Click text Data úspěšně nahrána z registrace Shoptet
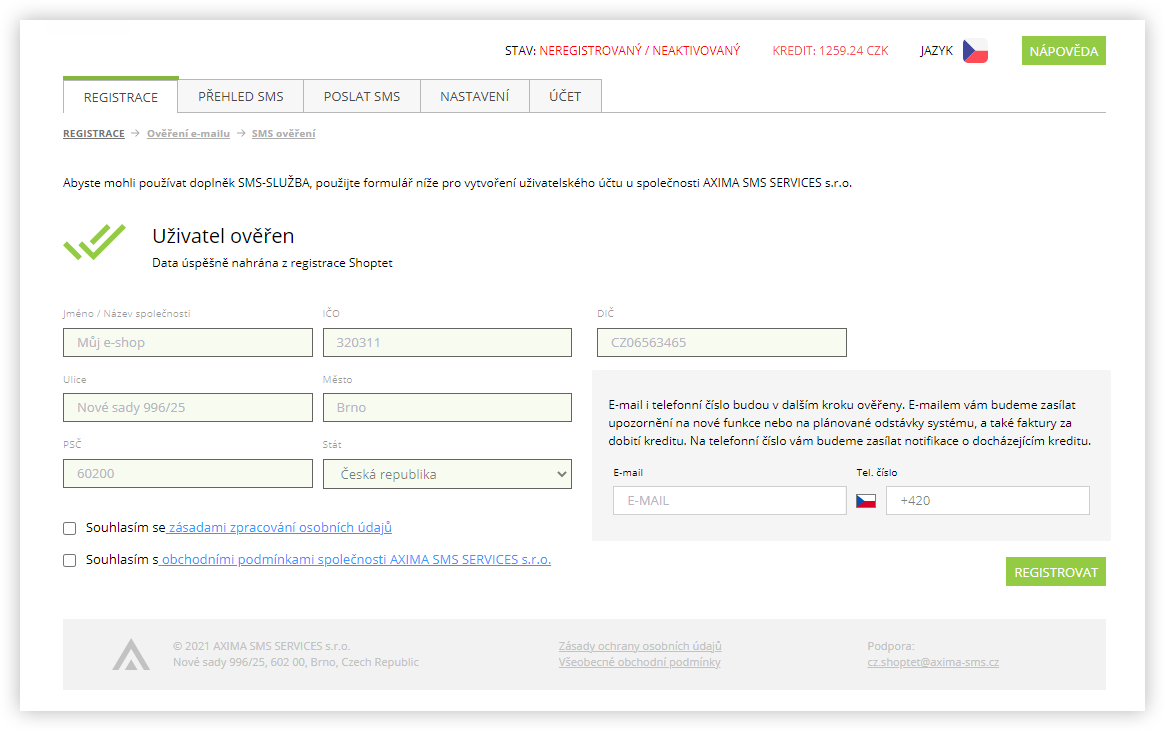 (273, 263)
